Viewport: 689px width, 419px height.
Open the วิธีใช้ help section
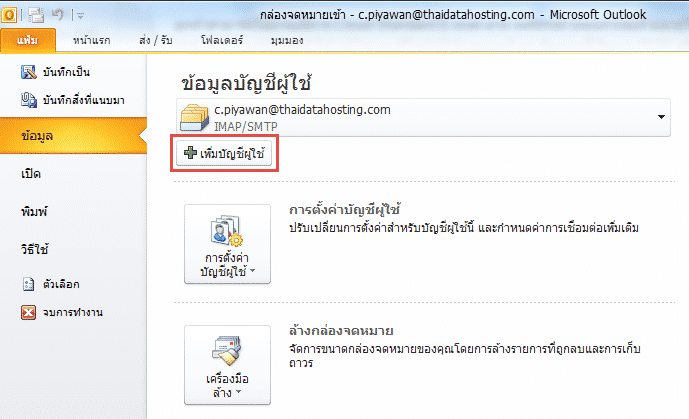(34, 249)
